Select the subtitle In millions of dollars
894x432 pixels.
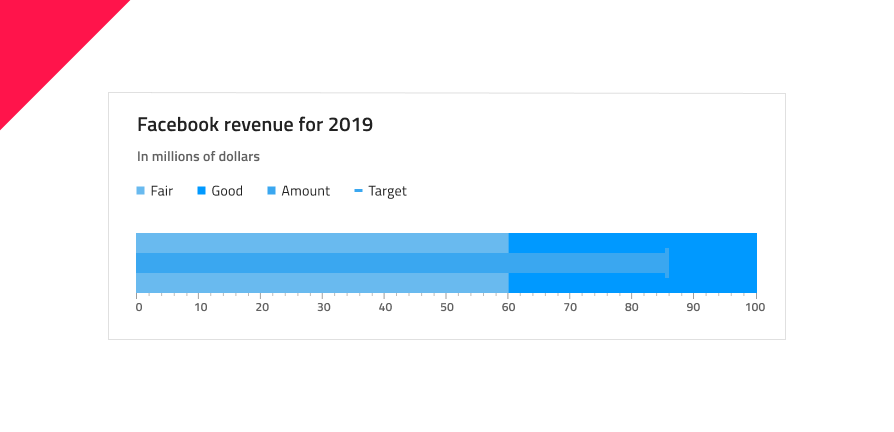[198, 157]
